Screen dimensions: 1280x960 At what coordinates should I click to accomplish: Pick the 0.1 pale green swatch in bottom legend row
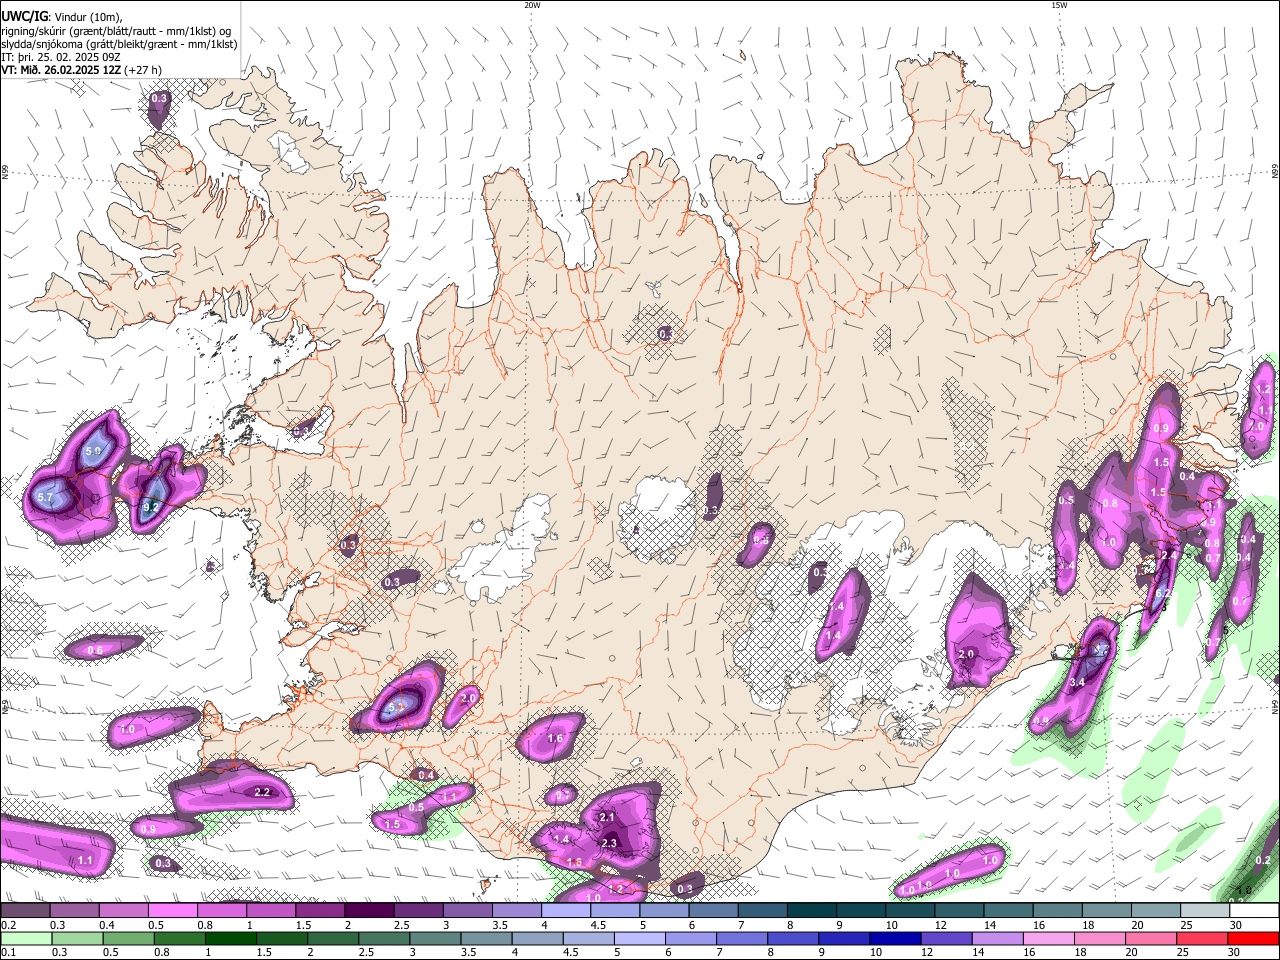point(26,938)
